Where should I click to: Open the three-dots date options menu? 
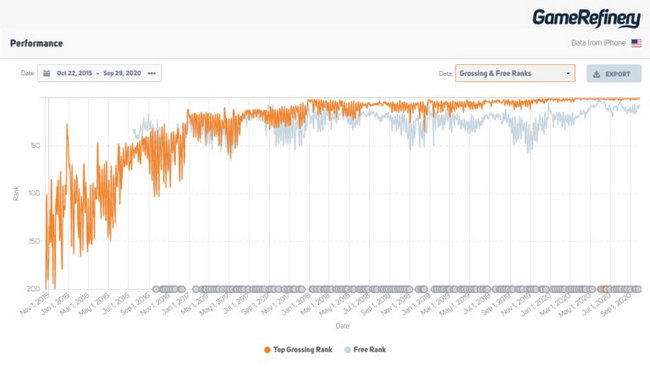point(152,73)
